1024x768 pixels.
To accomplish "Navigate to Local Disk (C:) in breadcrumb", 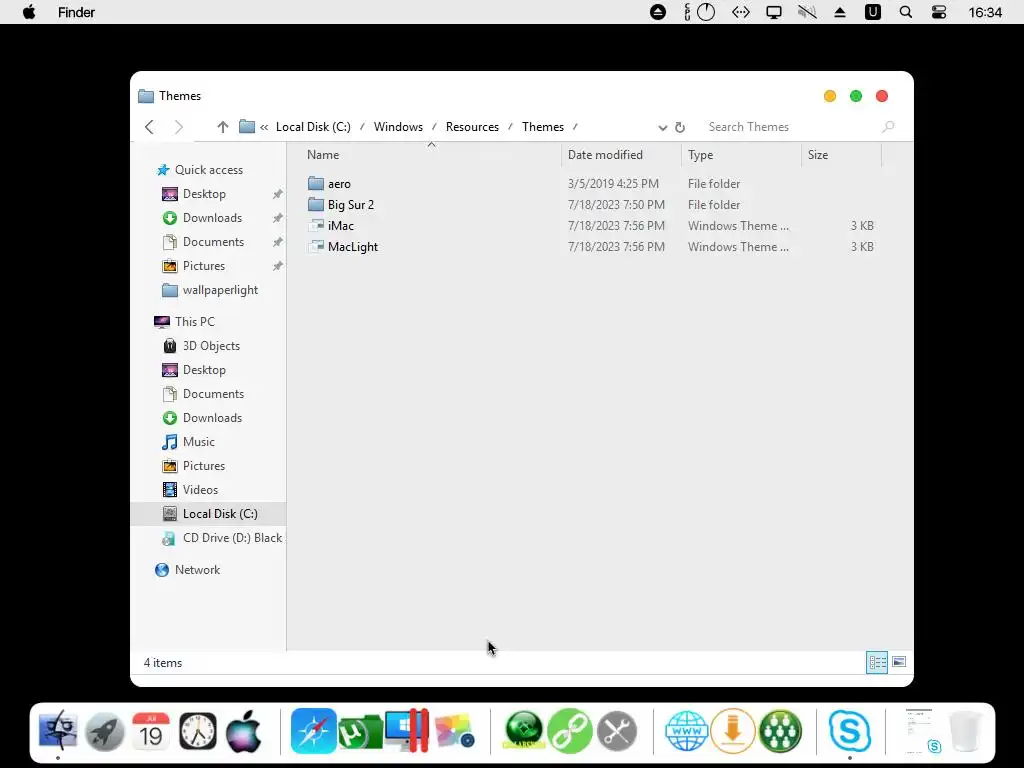I will click(x=313, y=127).
